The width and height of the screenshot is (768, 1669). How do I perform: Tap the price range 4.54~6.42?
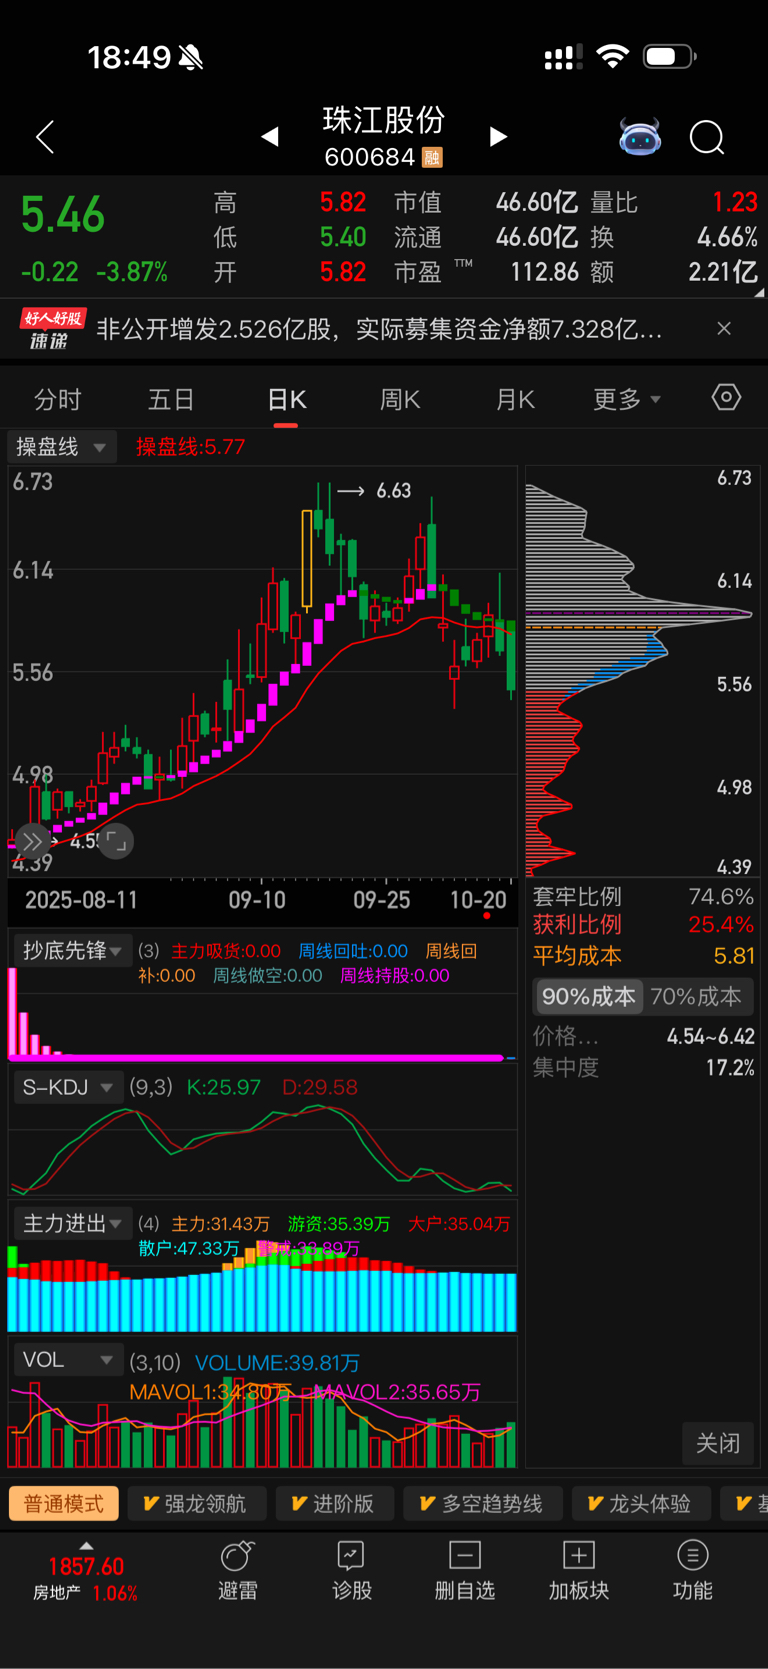click(711, 1037)
